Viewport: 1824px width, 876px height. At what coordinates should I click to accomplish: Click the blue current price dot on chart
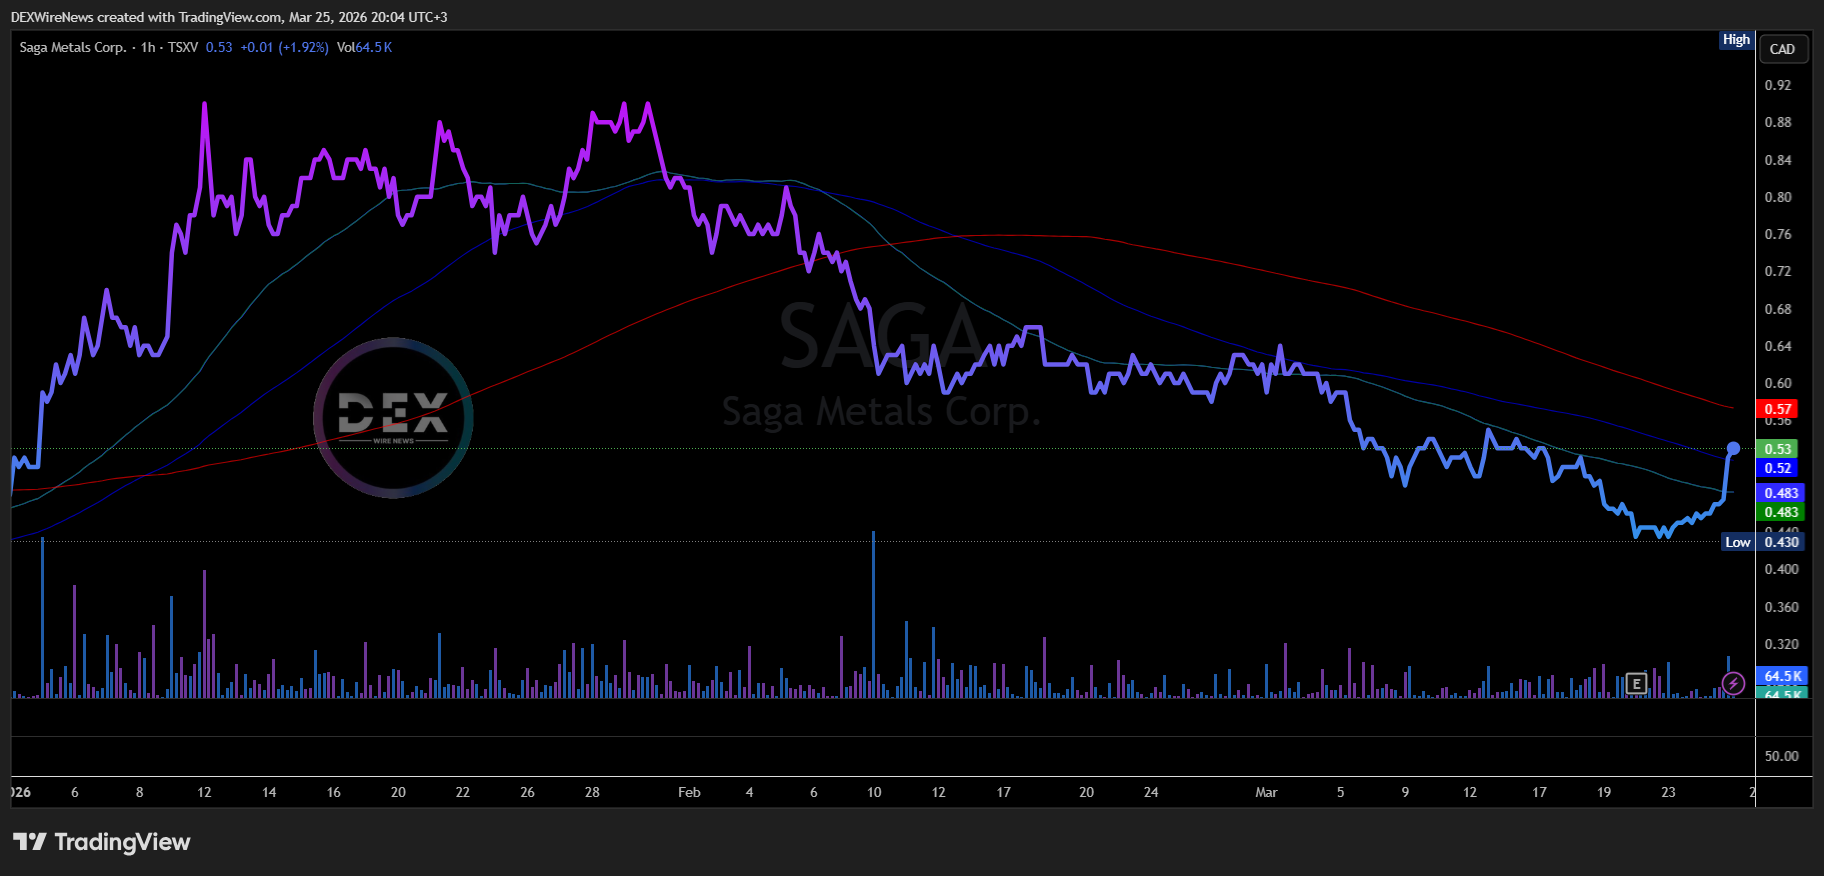tap(1733, 449)
